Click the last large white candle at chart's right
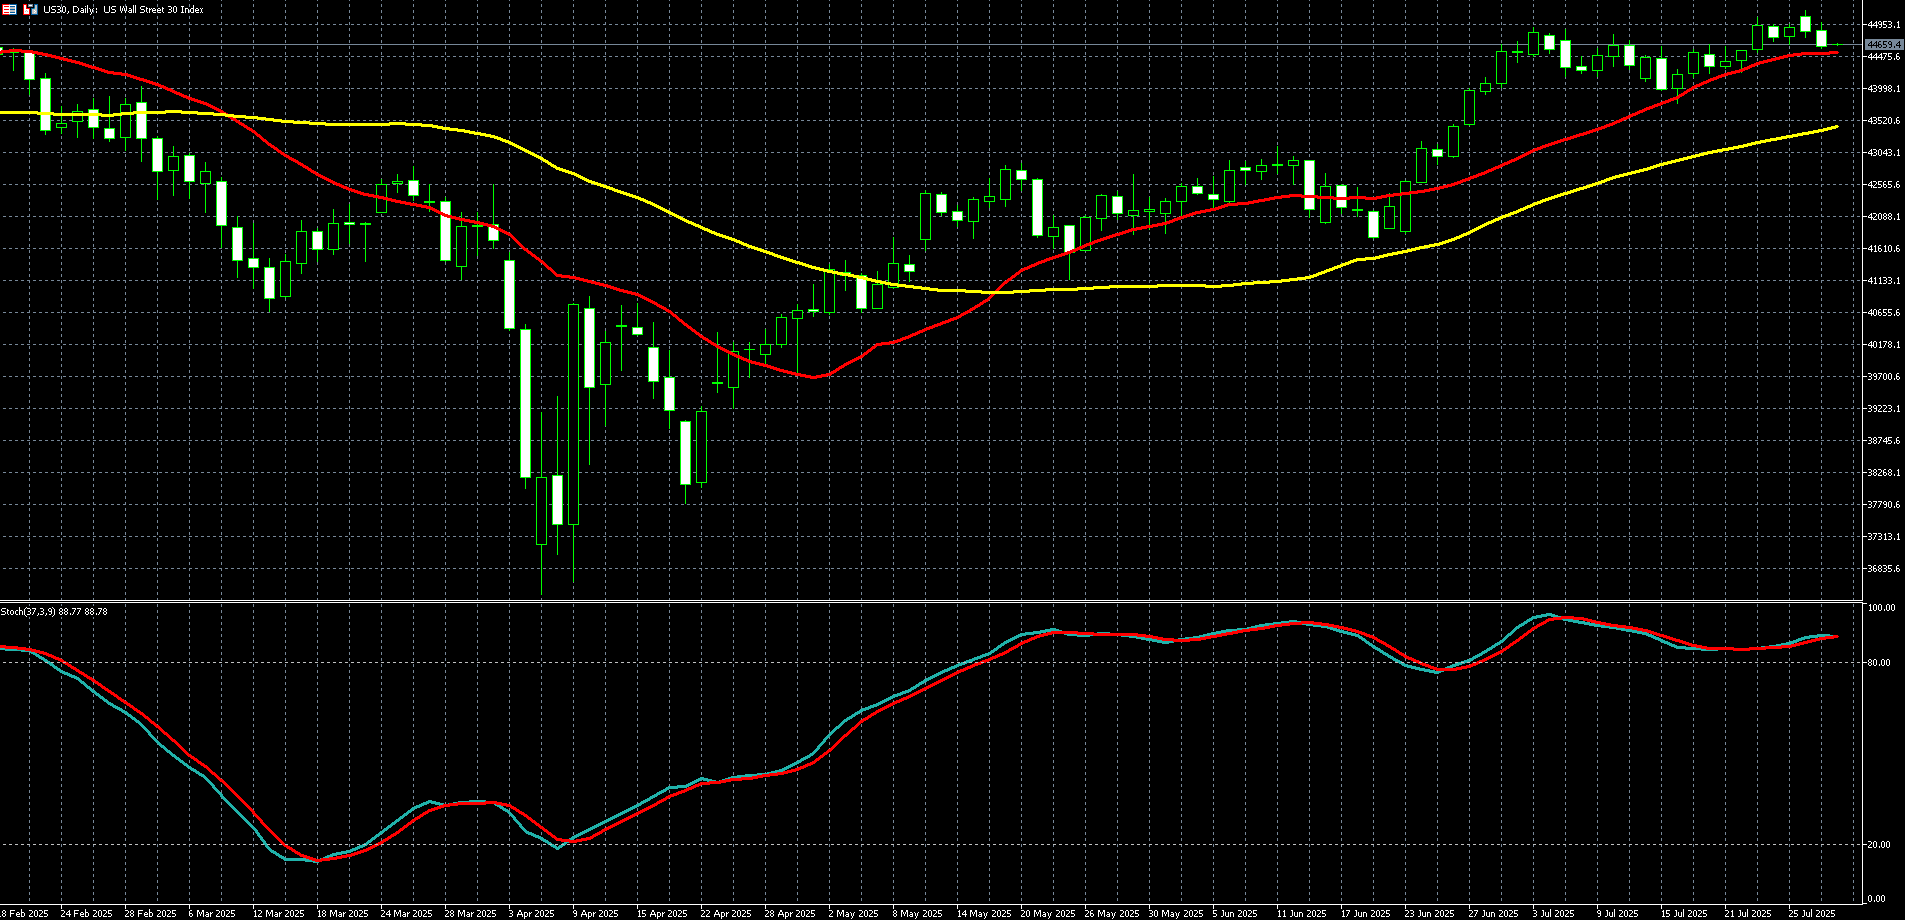Screen dimensions: 1905x920 pyautogui.click(x=1822, y=38)
